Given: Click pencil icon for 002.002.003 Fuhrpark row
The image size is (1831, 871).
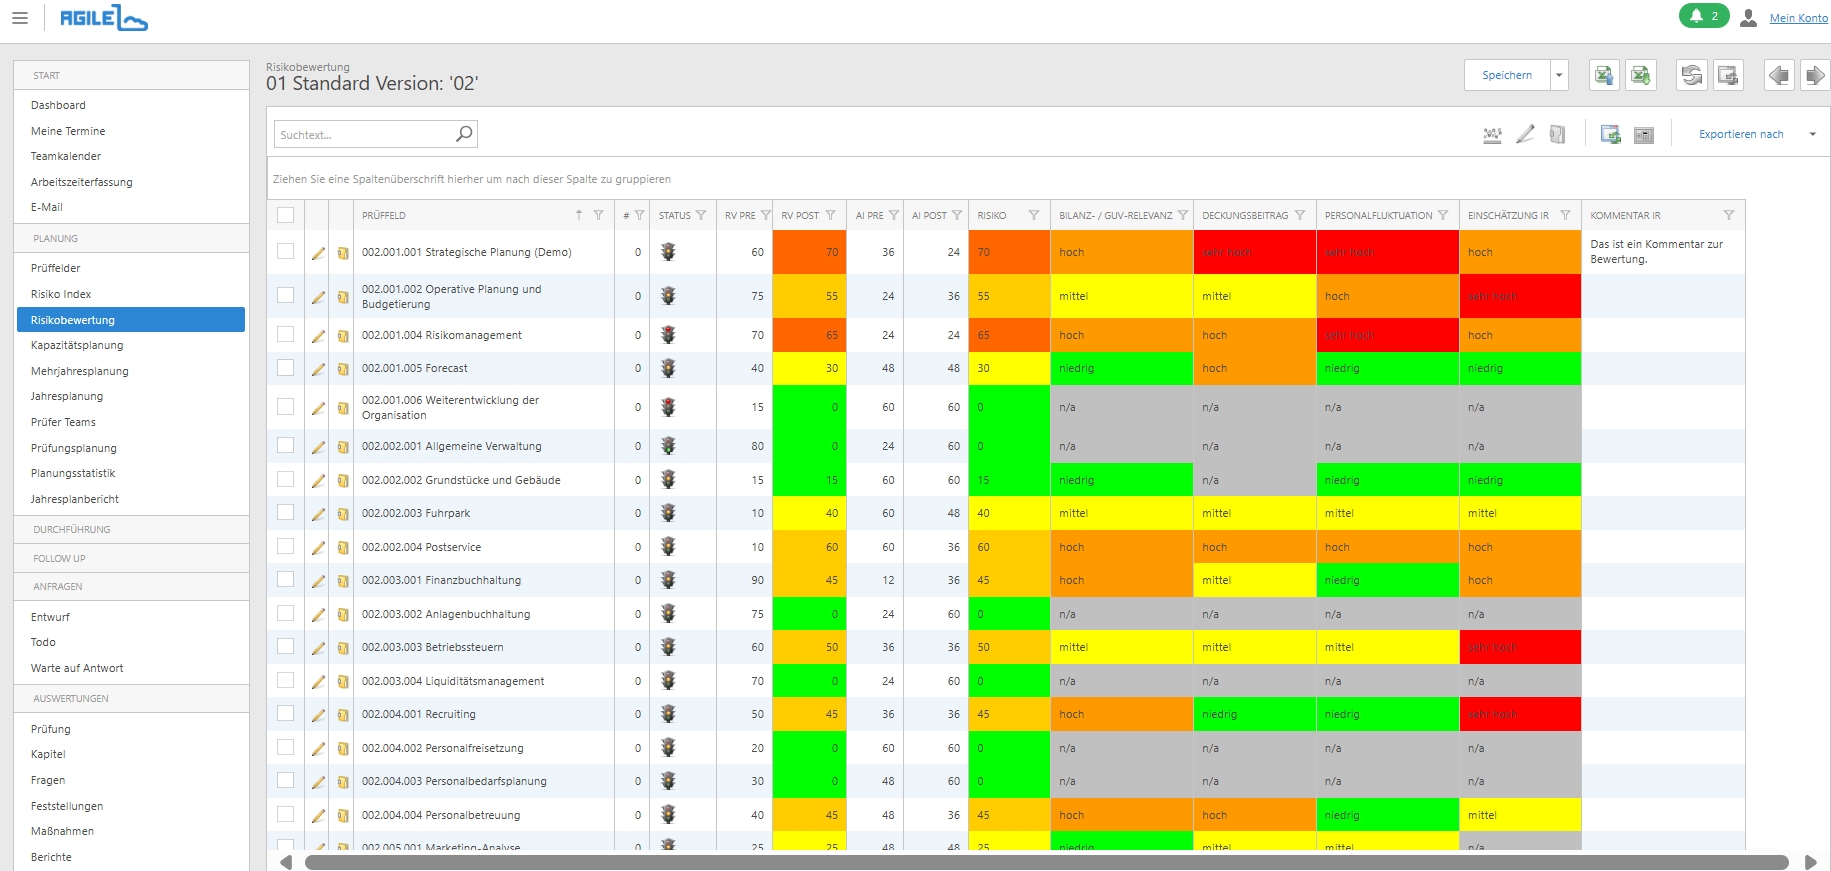Looking at the screenshot, I should pyautogui.click(x=318, y=514).
